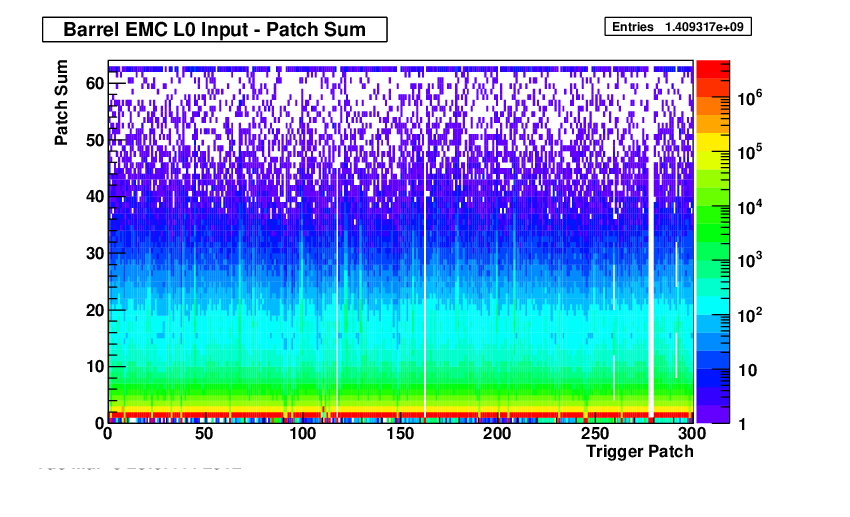
Task: Select the 'Patch Sum' y-axis title
Action: pyautogui.click(x=61, y=102)
